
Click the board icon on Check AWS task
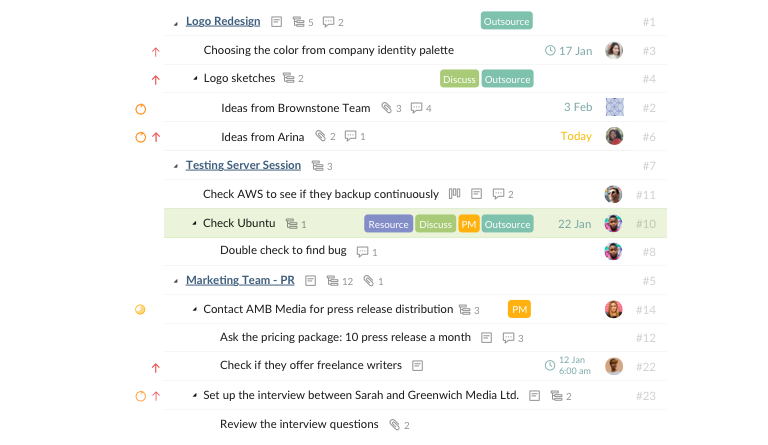click(455, 194)
